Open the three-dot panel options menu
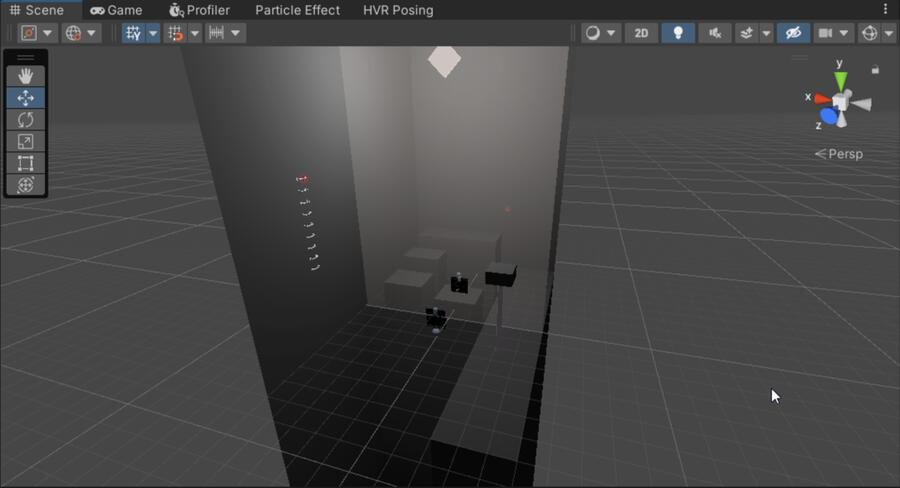The width and height of the screenshot is (900, 488). (885, 9)
